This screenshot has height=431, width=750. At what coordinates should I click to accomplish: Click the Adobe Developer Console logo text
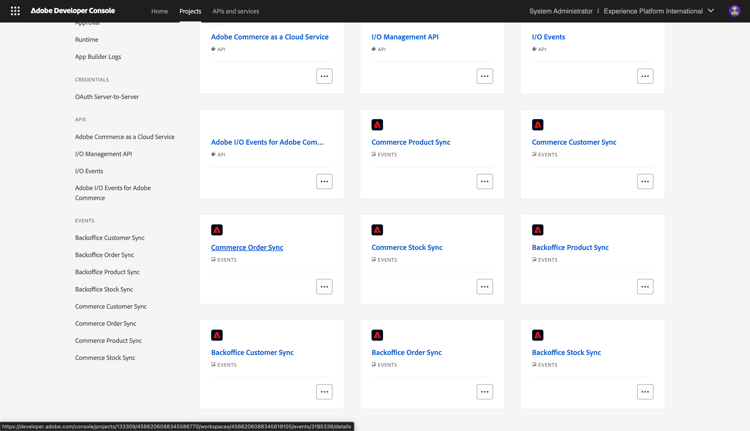(x=73, y=11)
